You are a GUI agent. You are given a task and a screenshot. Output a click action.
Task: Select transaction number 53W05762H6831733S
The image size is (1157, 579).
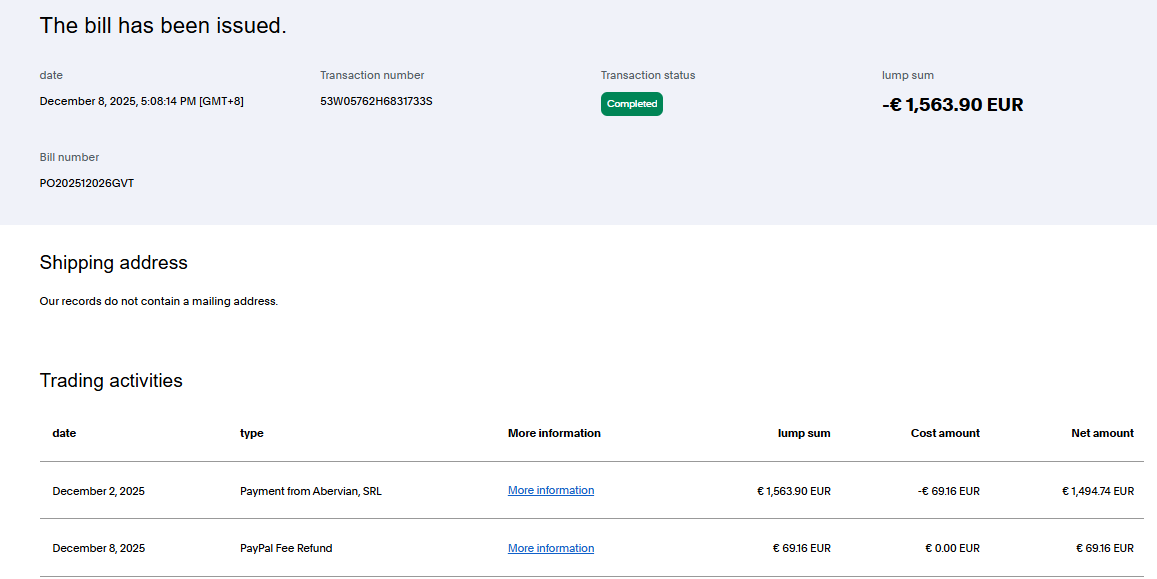click(x=376, y=101)
